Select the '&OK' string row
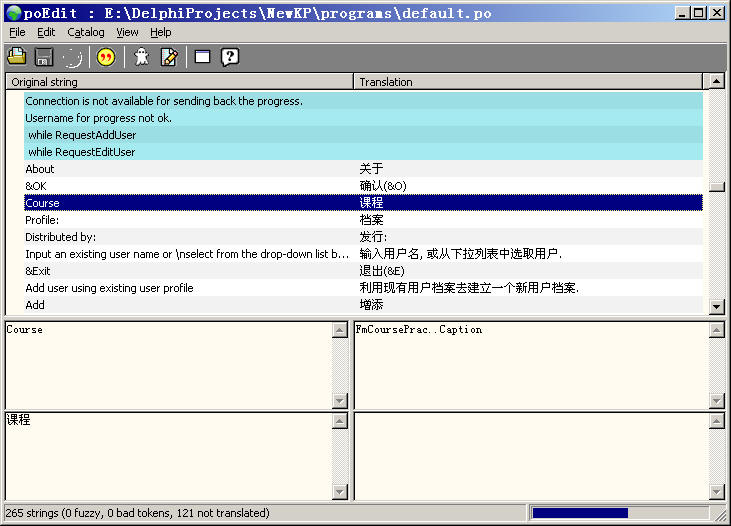This screenshot has height=526, width=731. tap(363, 186)
